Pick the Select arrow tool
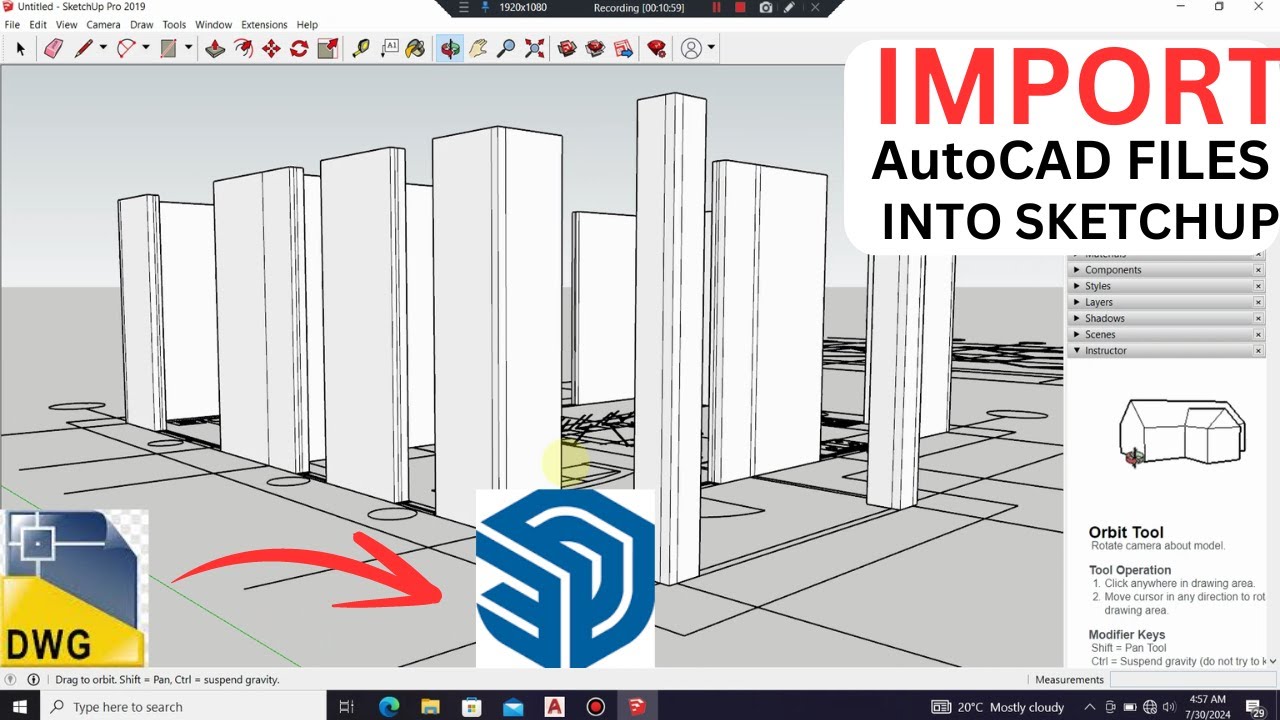 coord(20,47)
